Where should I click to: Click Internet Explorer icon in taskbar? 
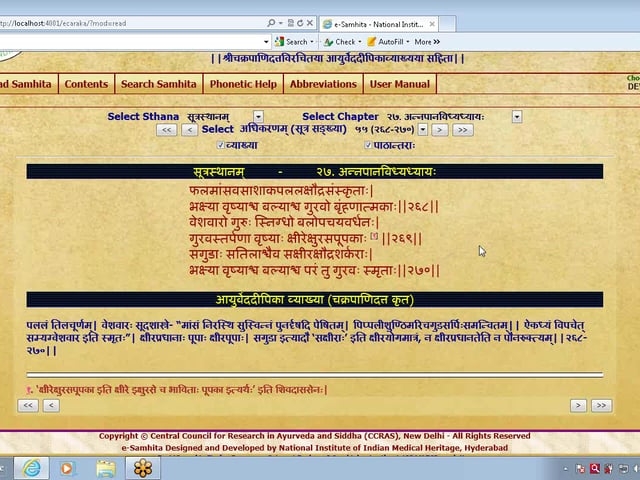click(x=31, y=467)
